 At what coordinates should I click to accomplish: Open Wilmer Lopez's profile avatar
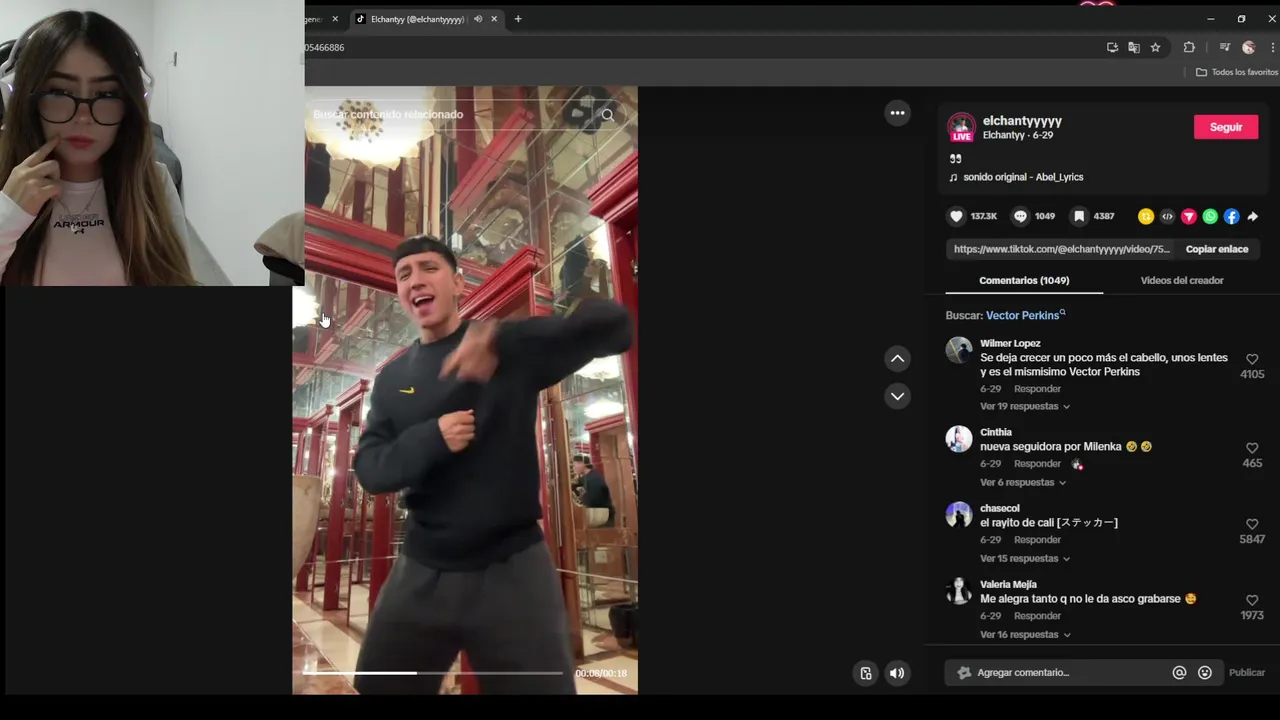tap(959, 350)
